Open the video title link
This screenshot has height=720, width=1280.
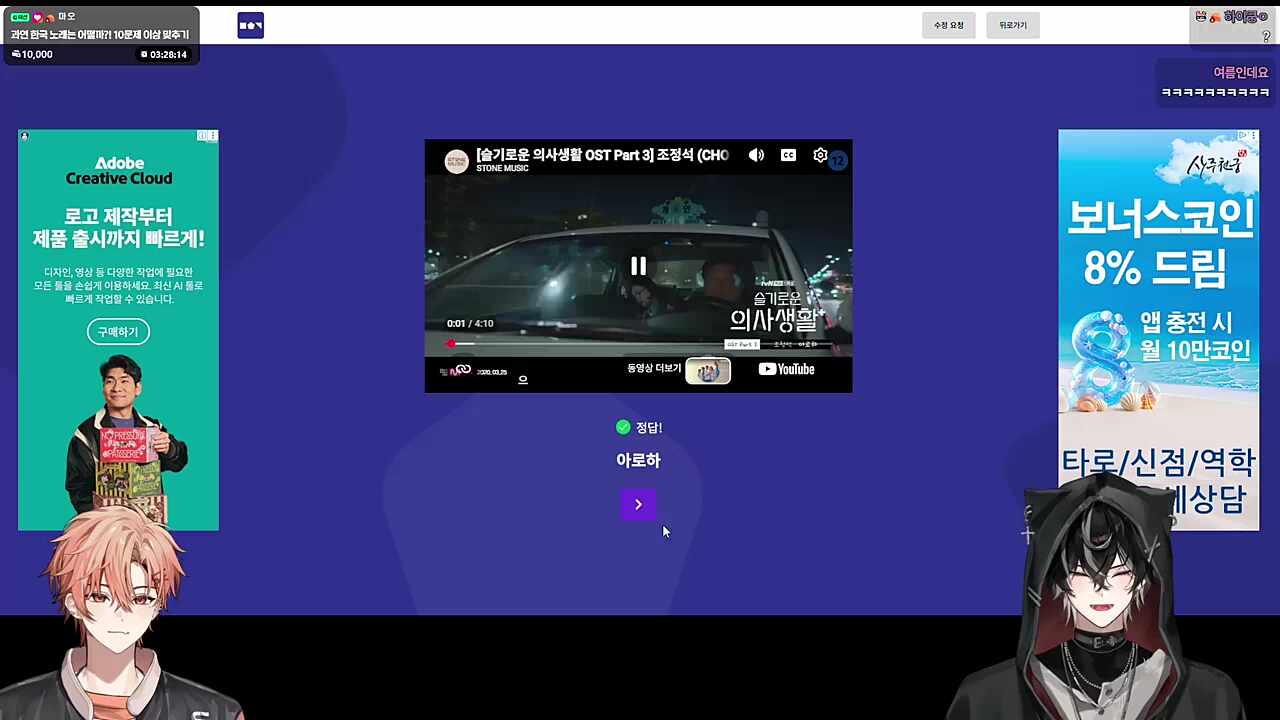[x=602, y=154]
